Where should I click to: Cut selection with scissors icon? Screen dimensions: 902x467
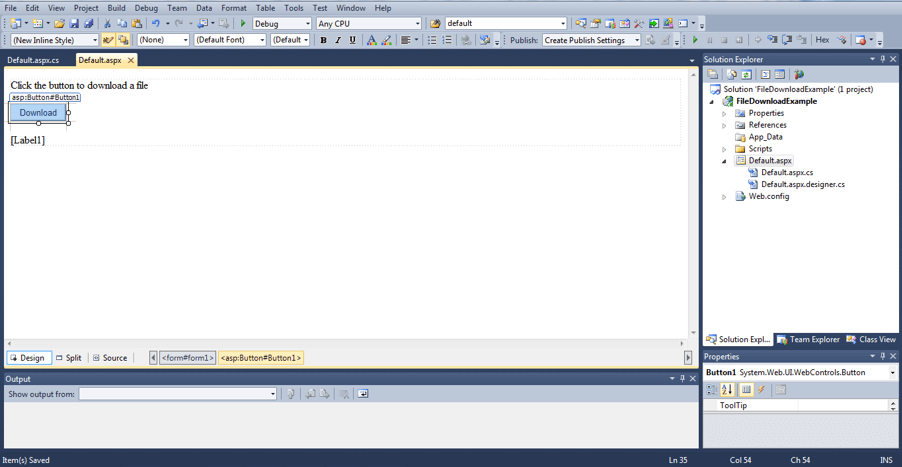(107, 24)
